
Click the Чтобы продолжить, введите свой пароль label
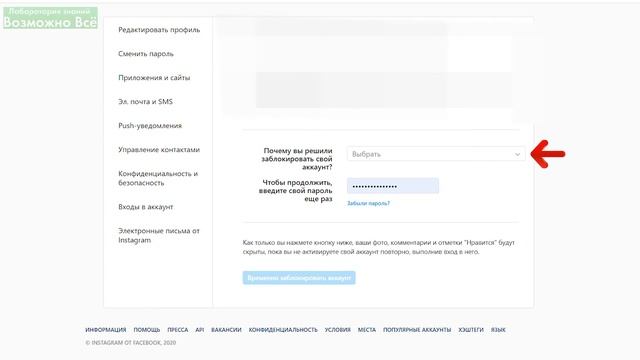pyautogui.click(x=296, y=191)
